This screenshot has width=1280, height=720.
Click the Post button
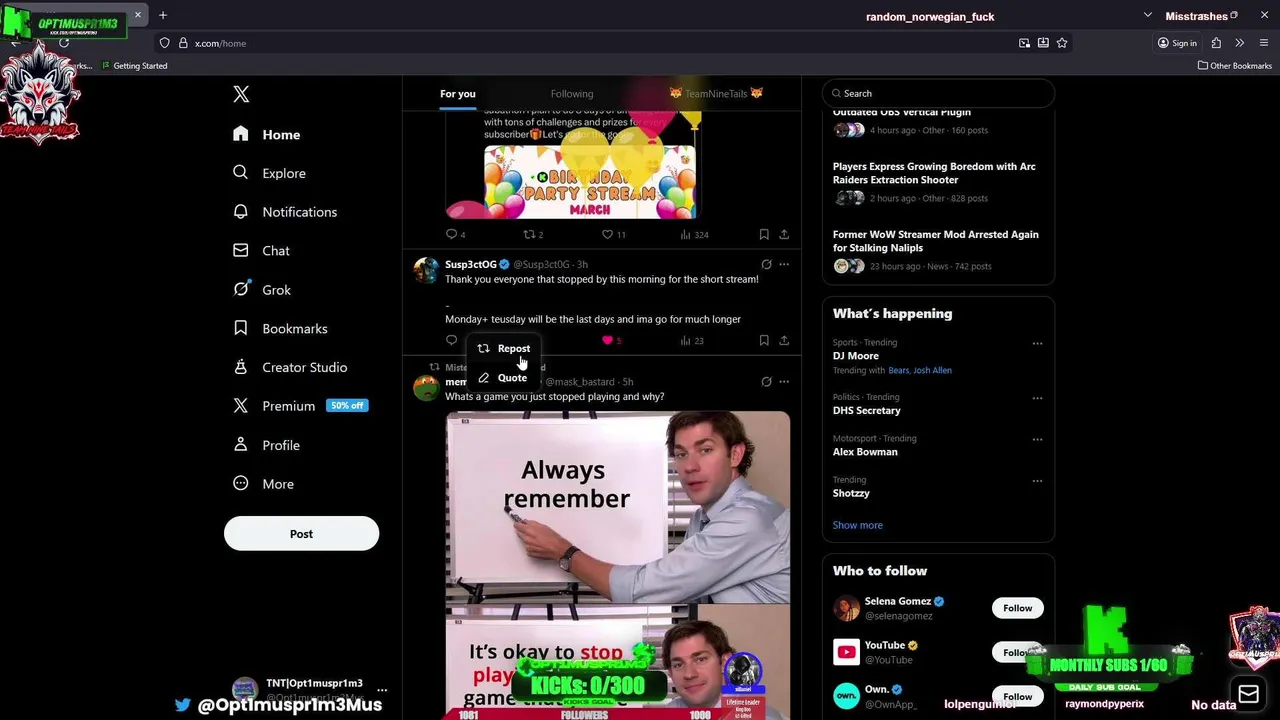301,534
